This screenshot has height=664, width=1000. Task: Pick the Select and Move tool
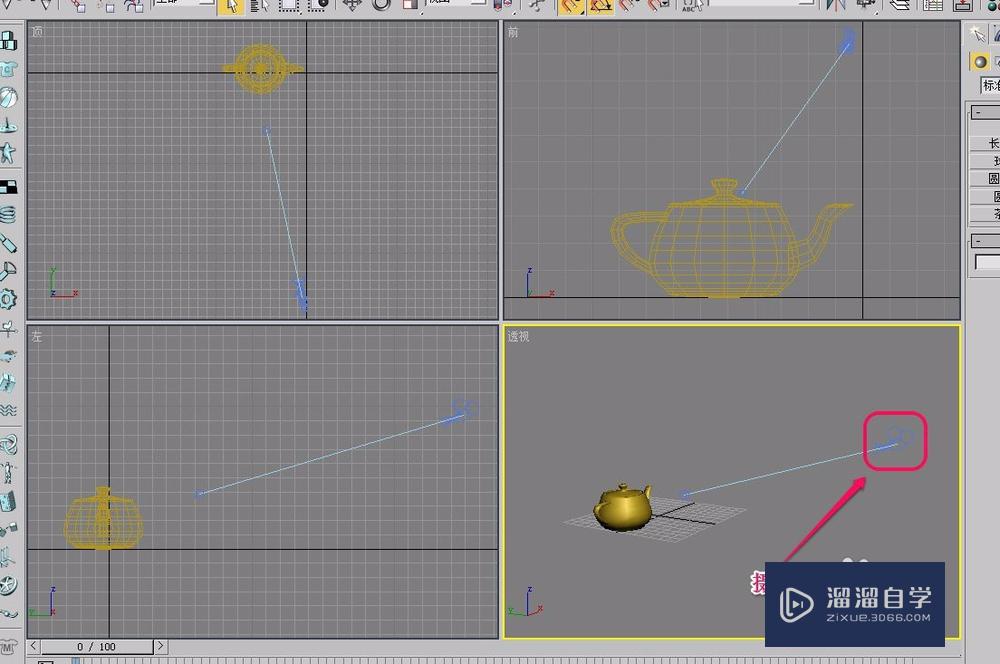(x=352, y=6)
